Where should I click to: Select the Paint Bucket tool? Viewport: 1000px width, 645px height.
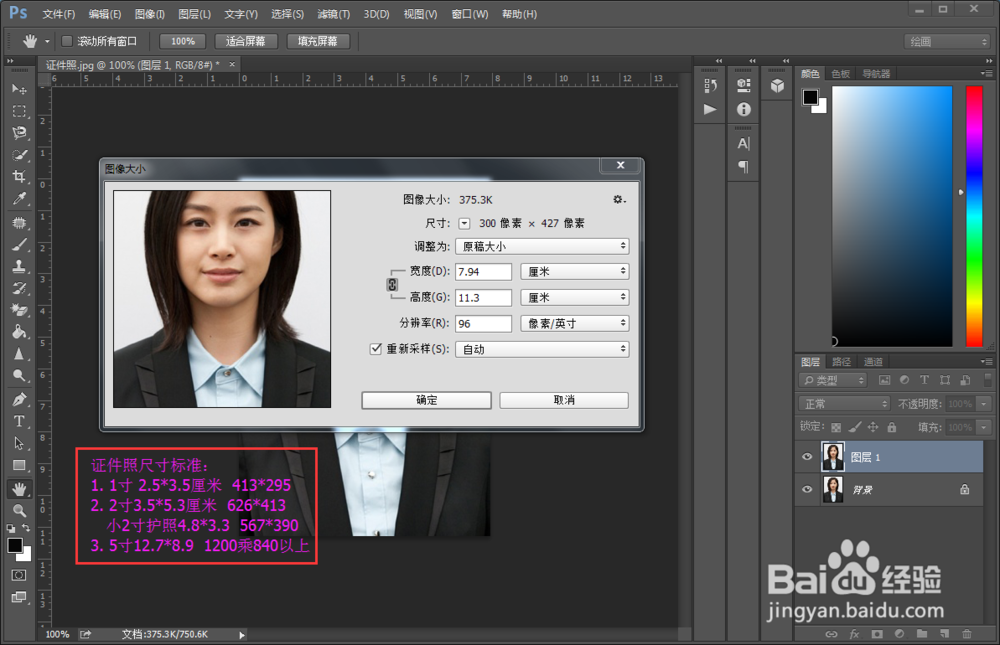click(x=19, y=331)
